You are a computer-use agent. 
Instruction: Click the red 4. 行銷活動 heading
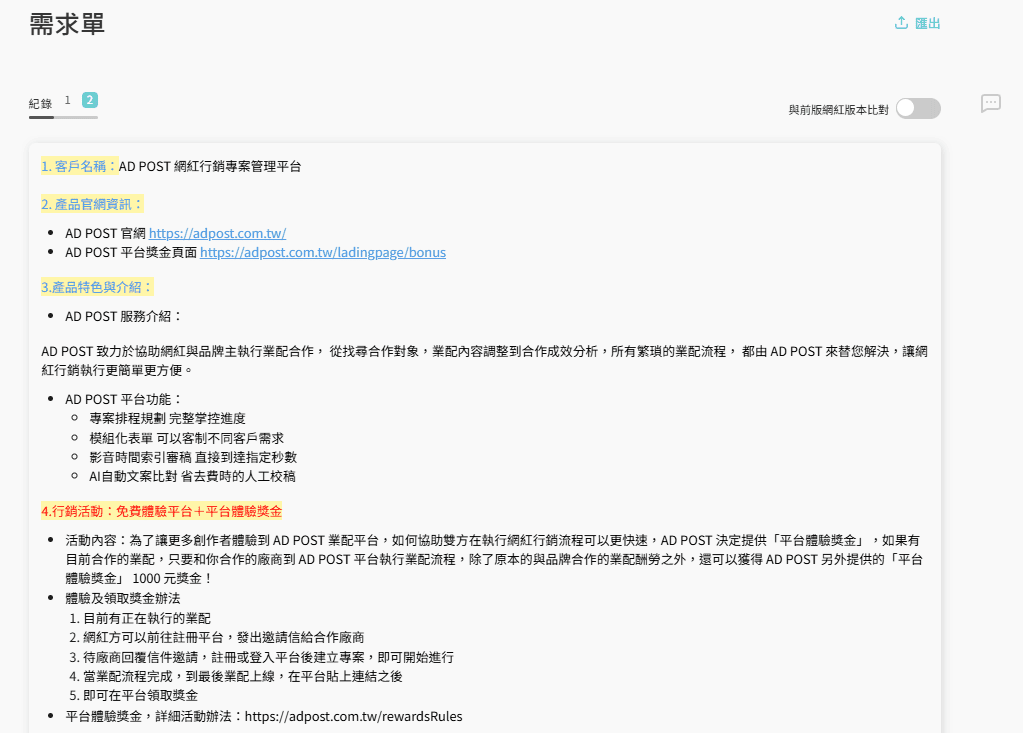(161, 510)
